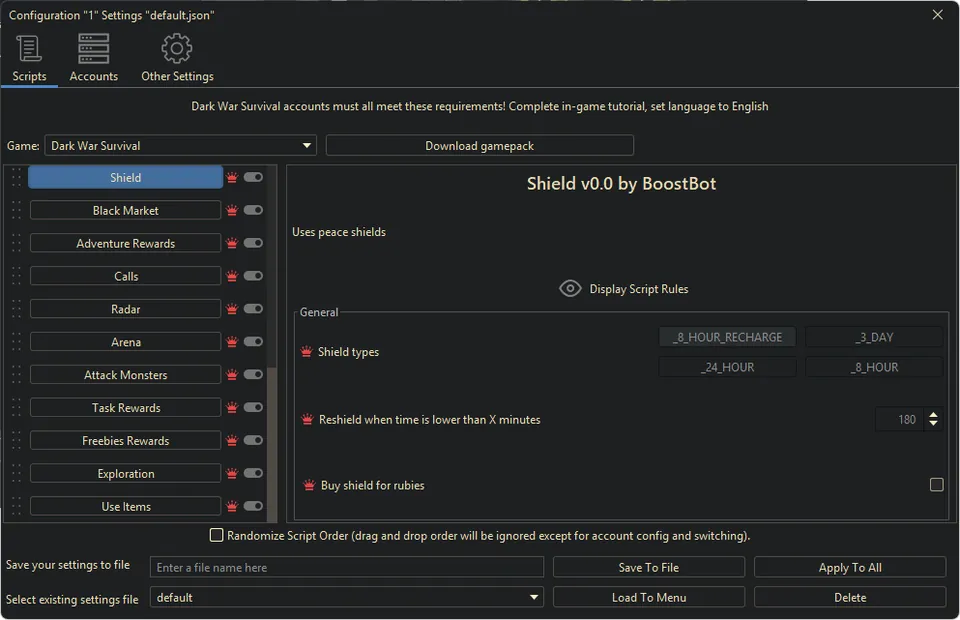The width and height of the screenshot is (960, 620).
Task: Click the Download gamepack button
Action: 479,146
